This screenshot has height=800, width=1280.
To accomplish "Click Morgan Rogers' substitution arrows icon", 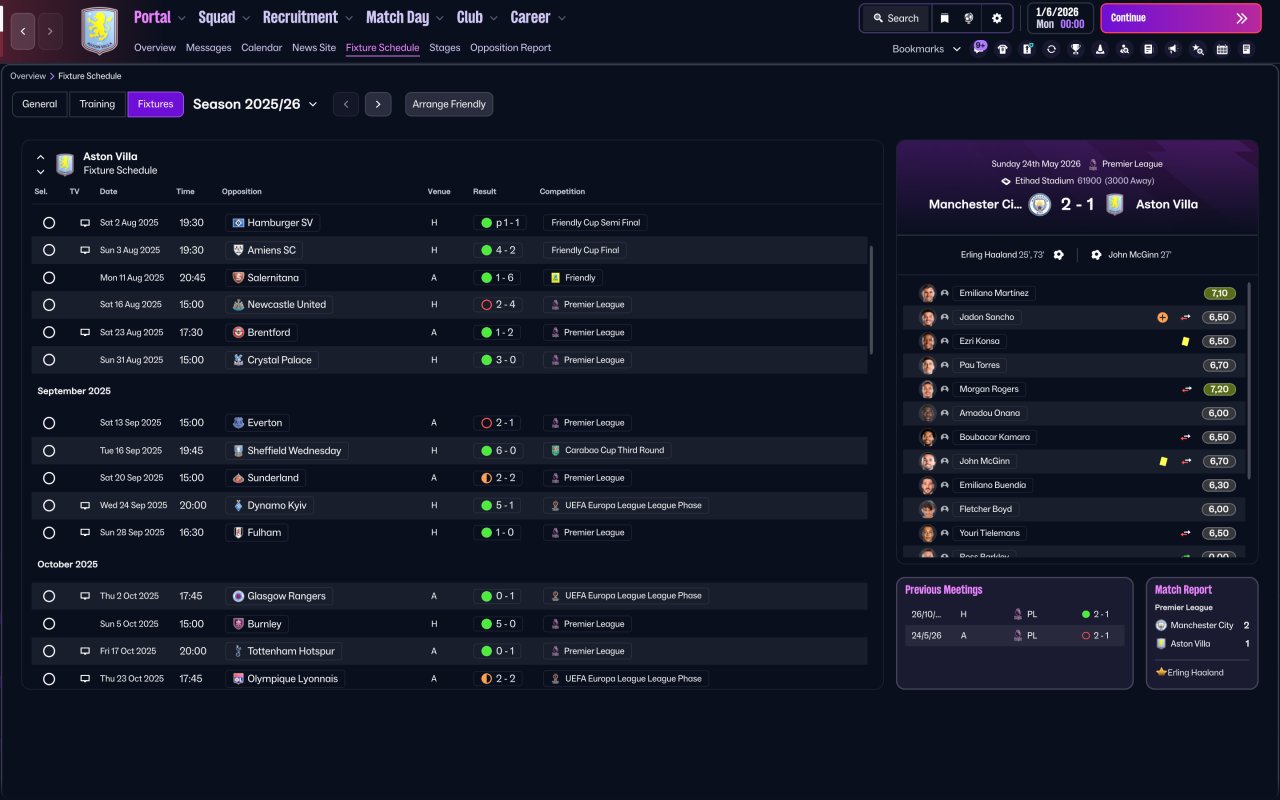I will pyautogui.click(x=1186, y=389).
